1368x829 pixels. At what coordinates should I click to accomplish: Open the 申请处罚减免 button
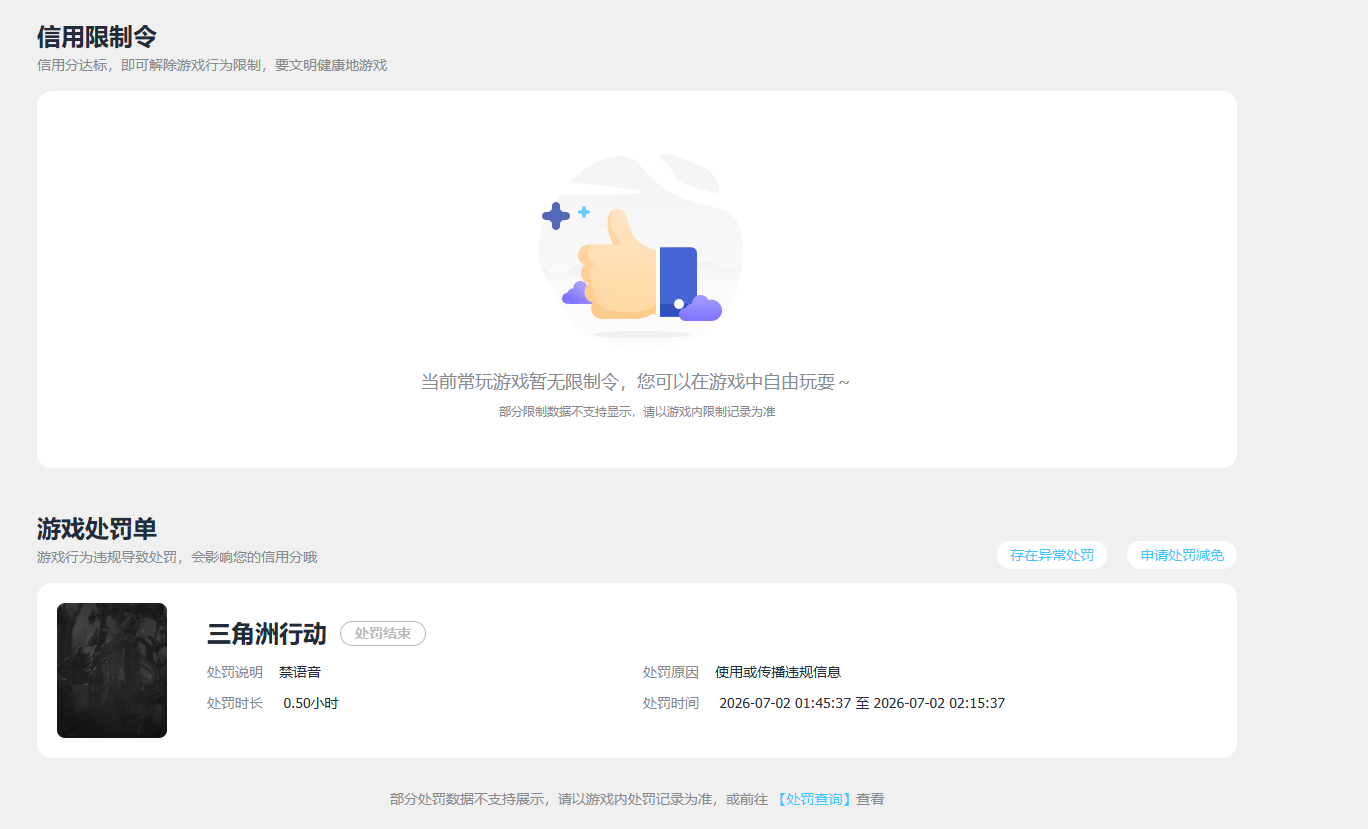[1182, 555]
